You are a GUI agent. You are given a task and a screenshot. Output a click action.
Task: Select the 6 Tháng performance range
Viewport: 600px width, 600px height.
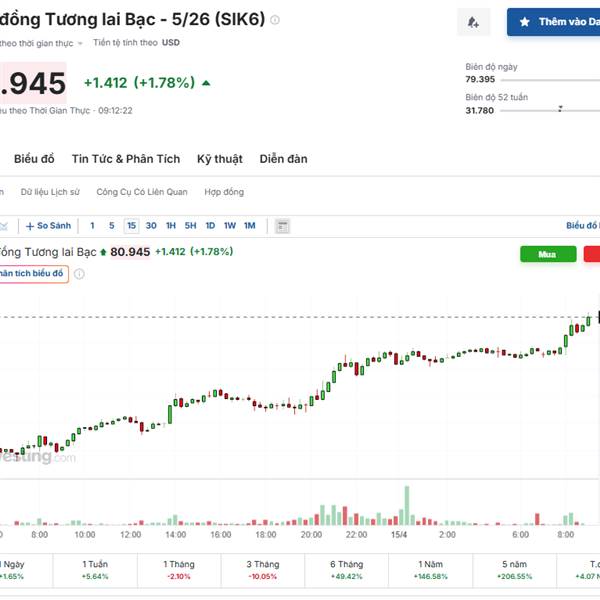click(347, 570)
